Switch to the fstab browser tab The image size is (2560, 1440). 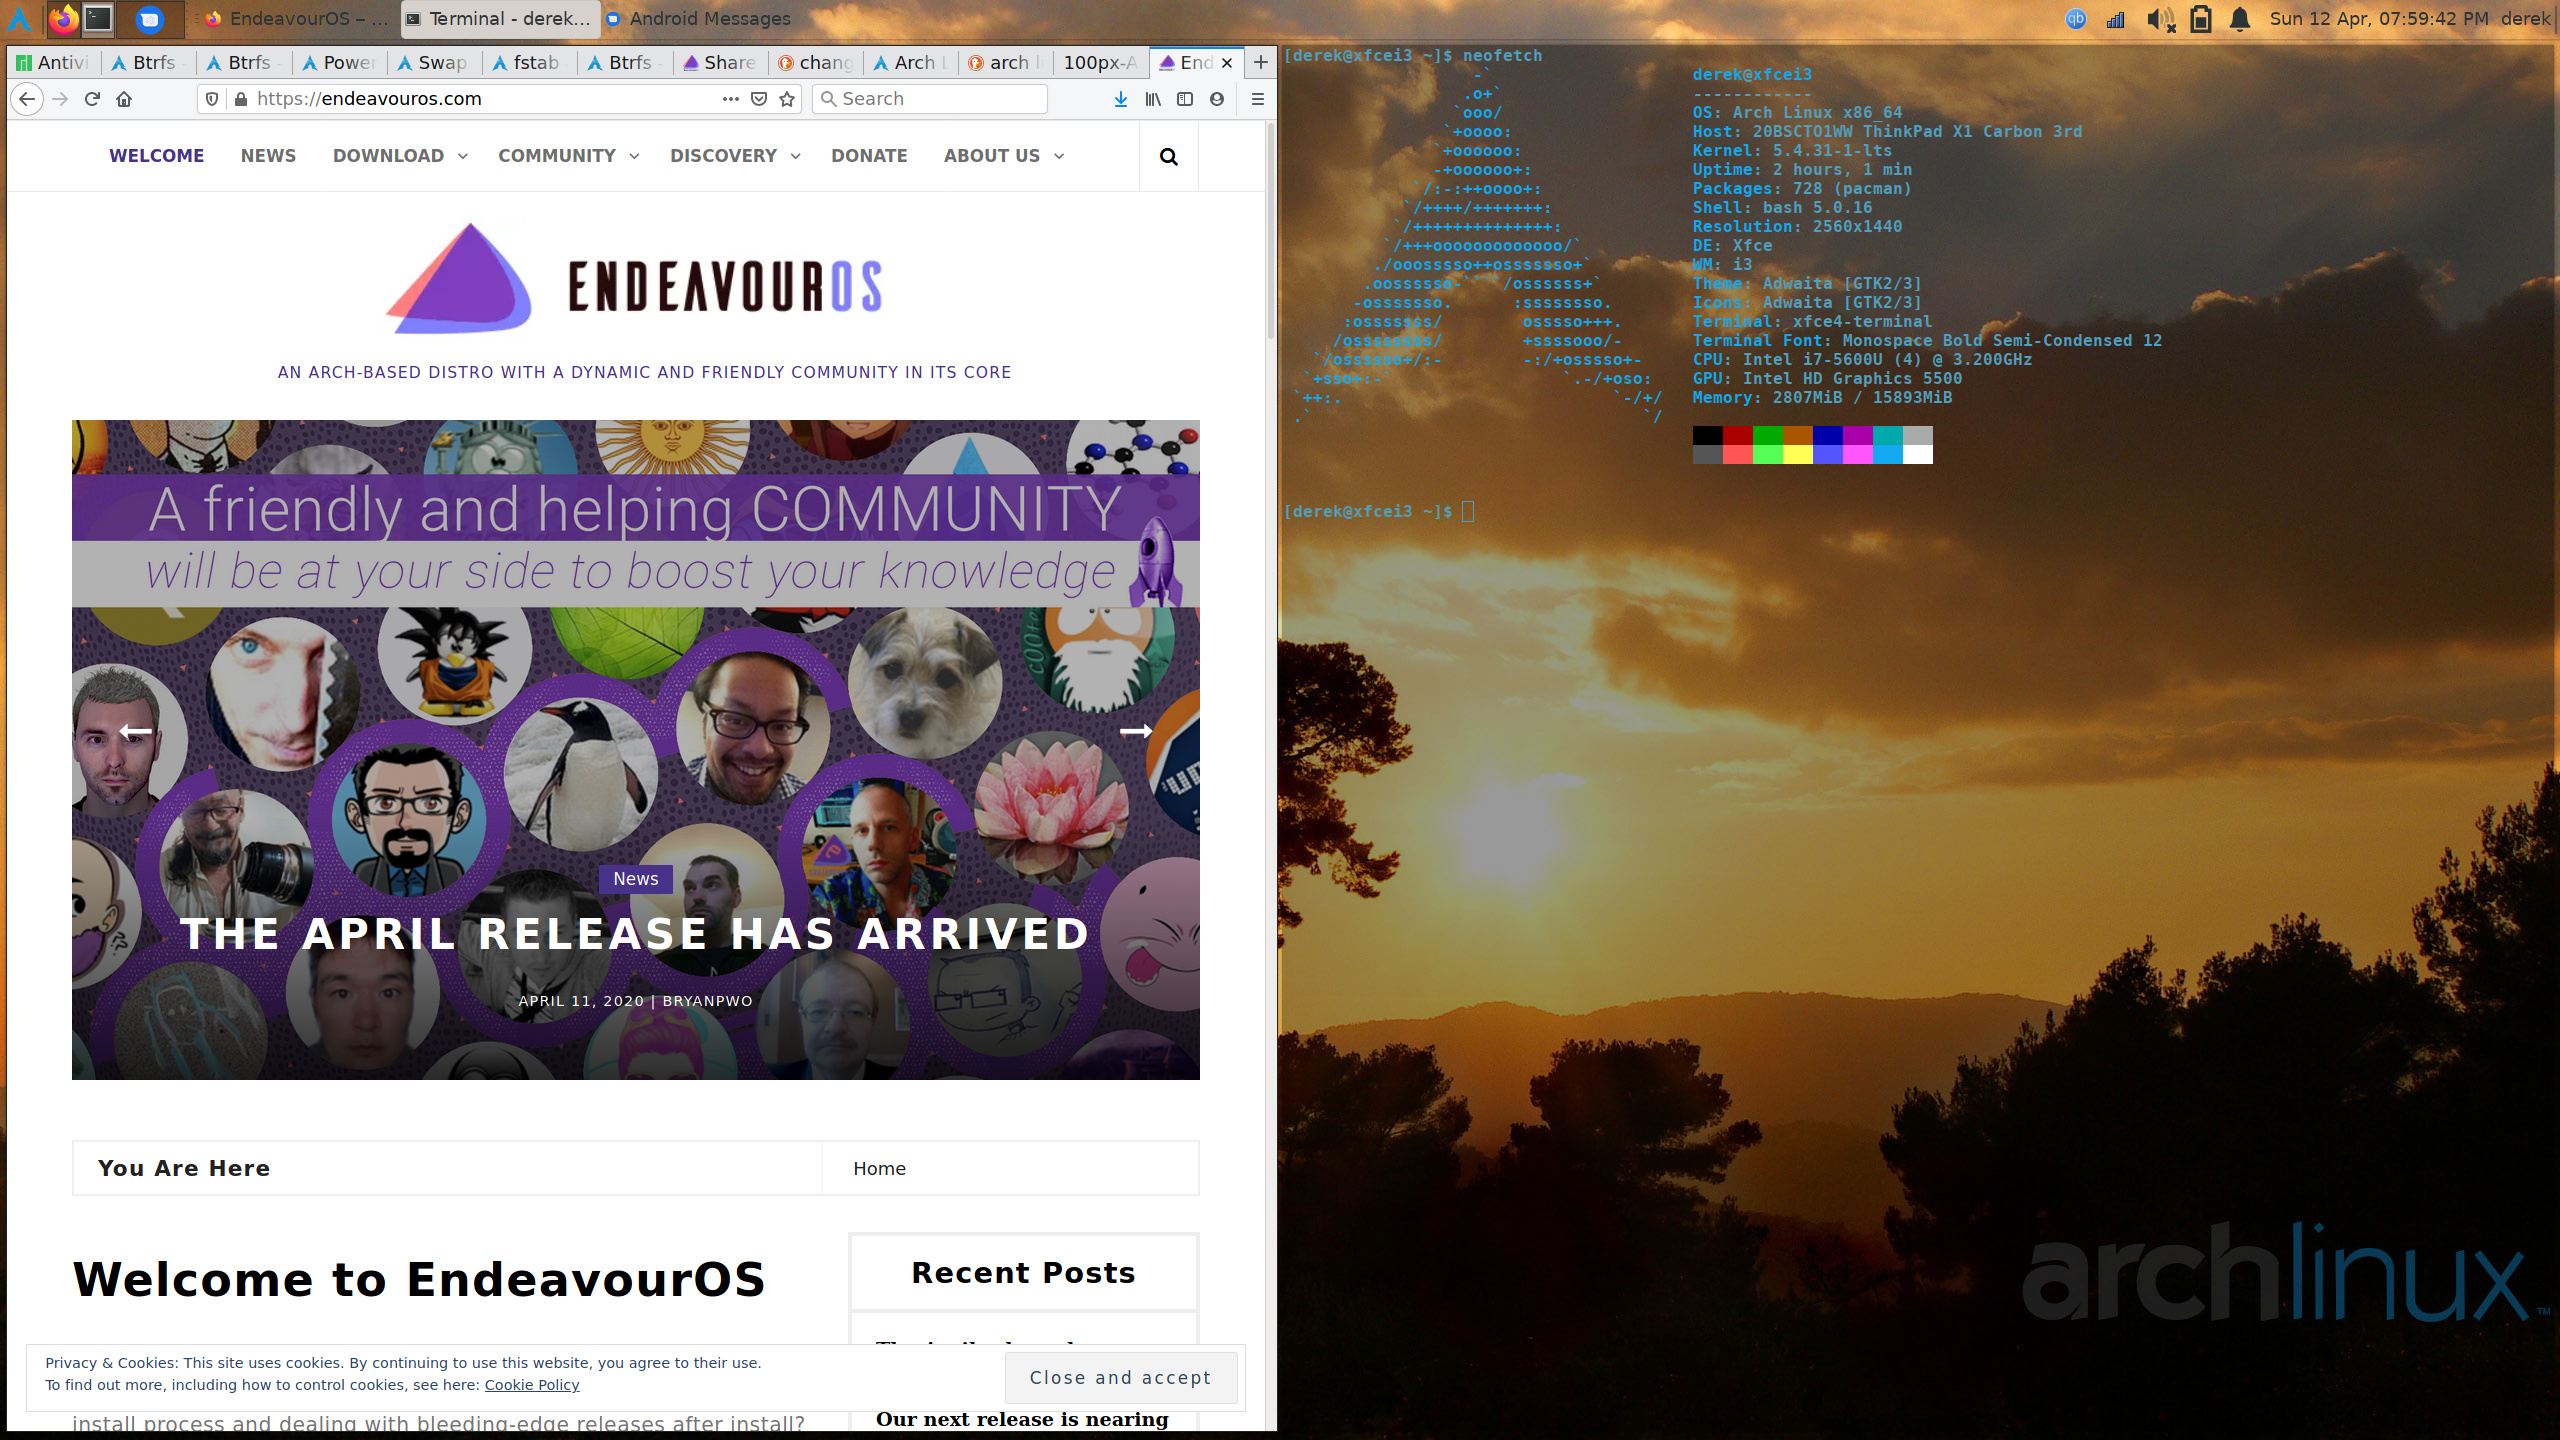coord(529,62)
